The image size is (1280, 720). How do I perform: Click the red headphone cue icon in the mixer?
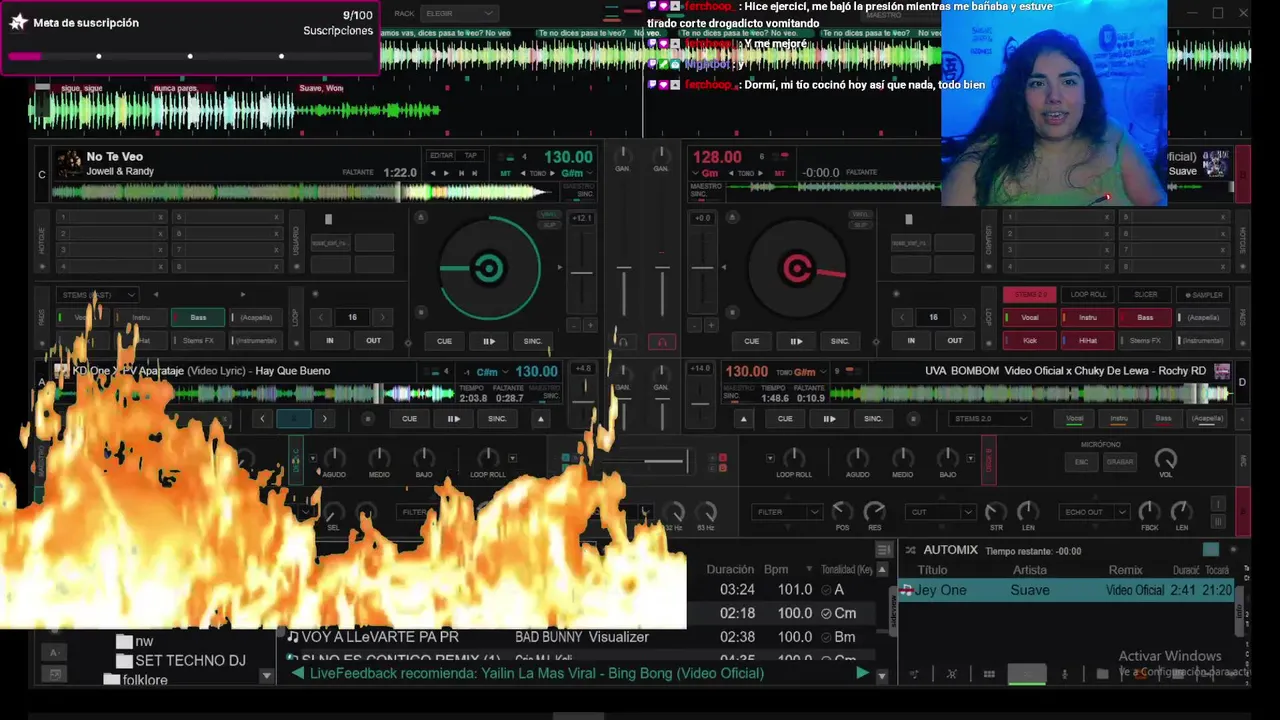[661, 342]
